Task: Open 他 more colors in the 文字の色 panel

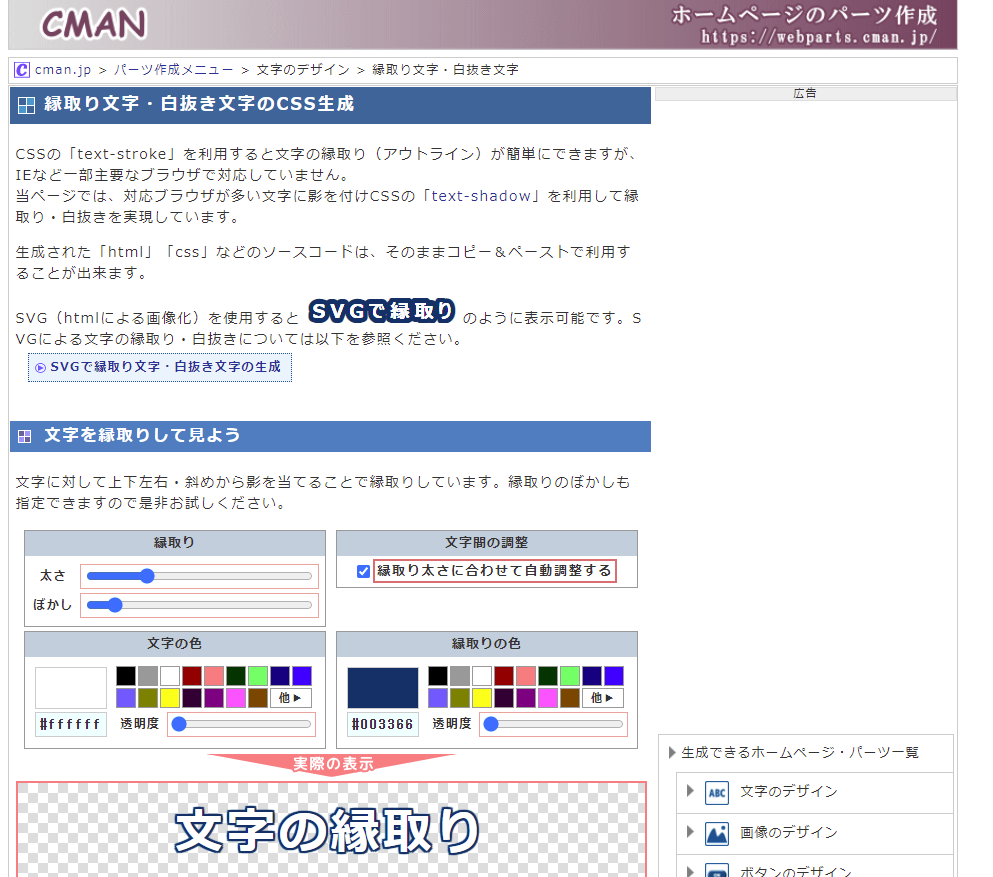Action: [291, 698]
